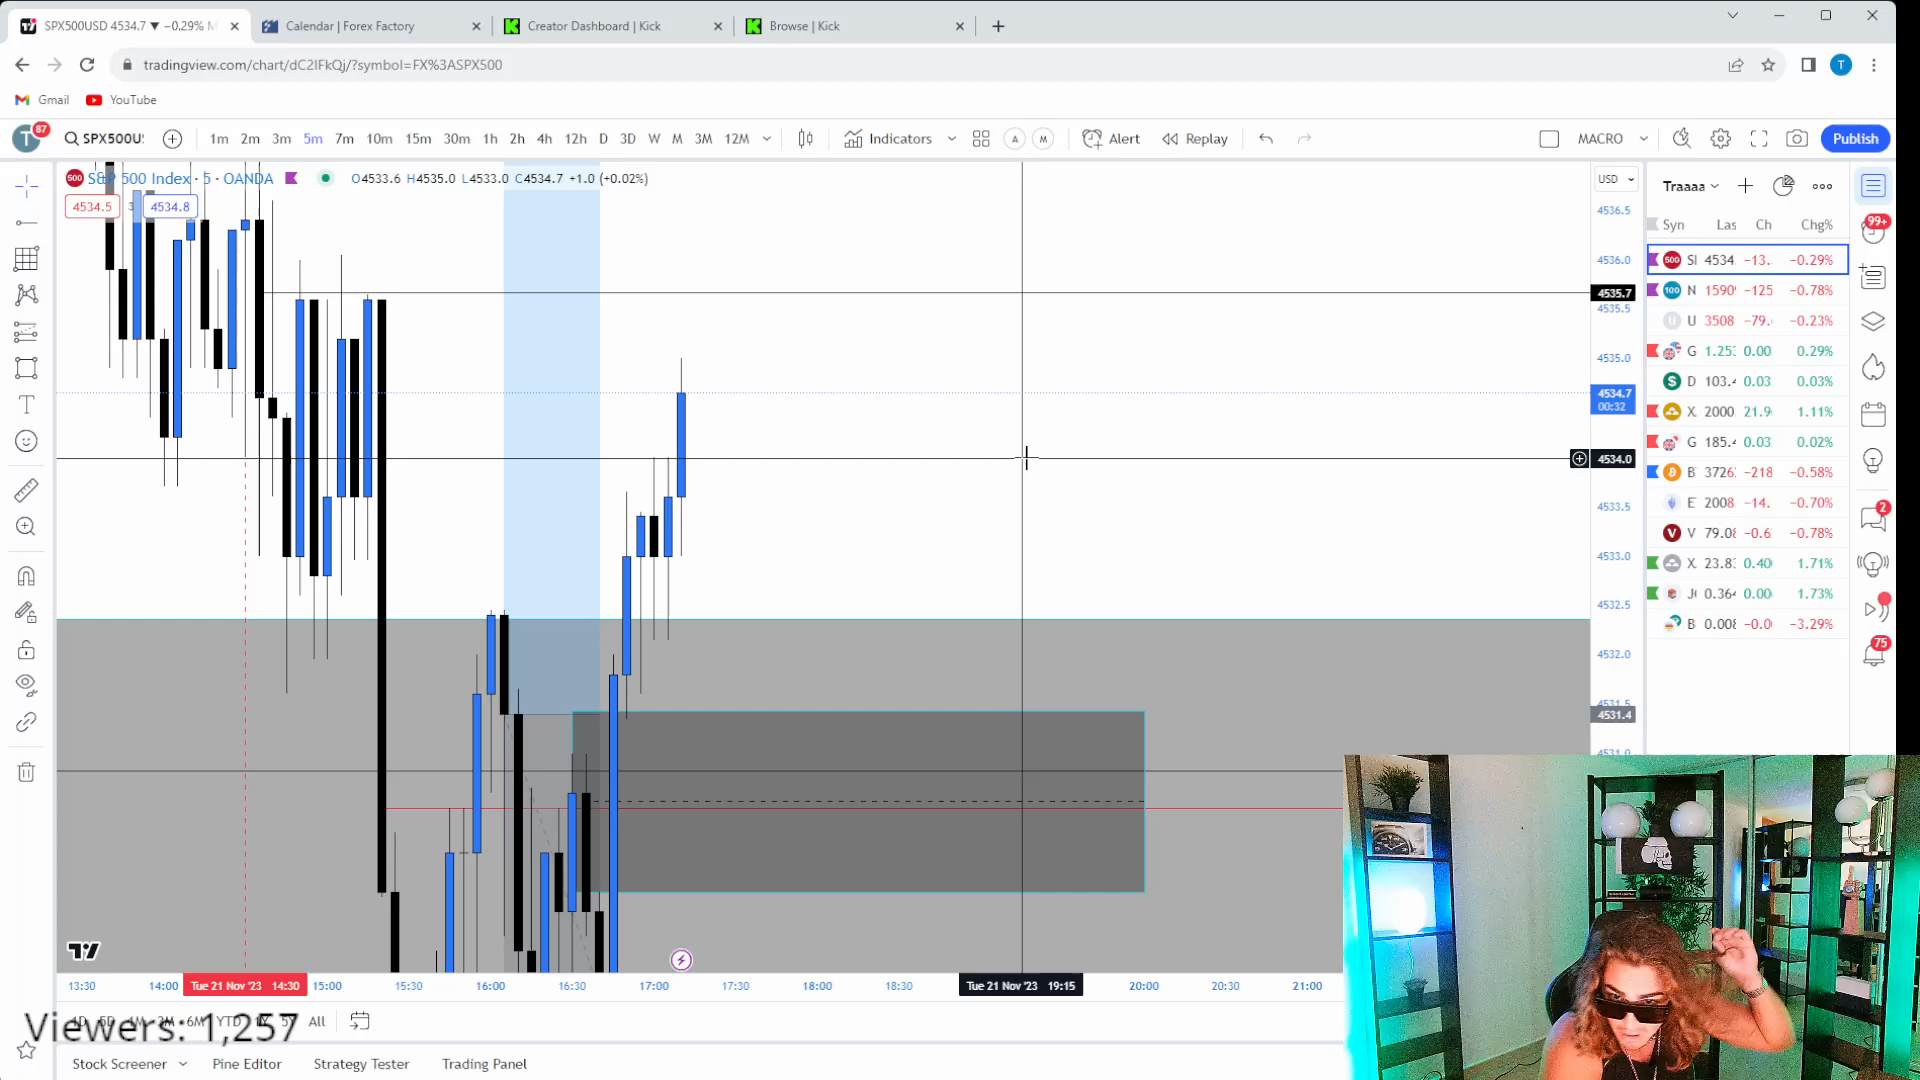Toggle auto scale A button
Image resolution: width=1920 pixels, height=1080 pixels.
pyautogui.click(x=1015, y=139)
